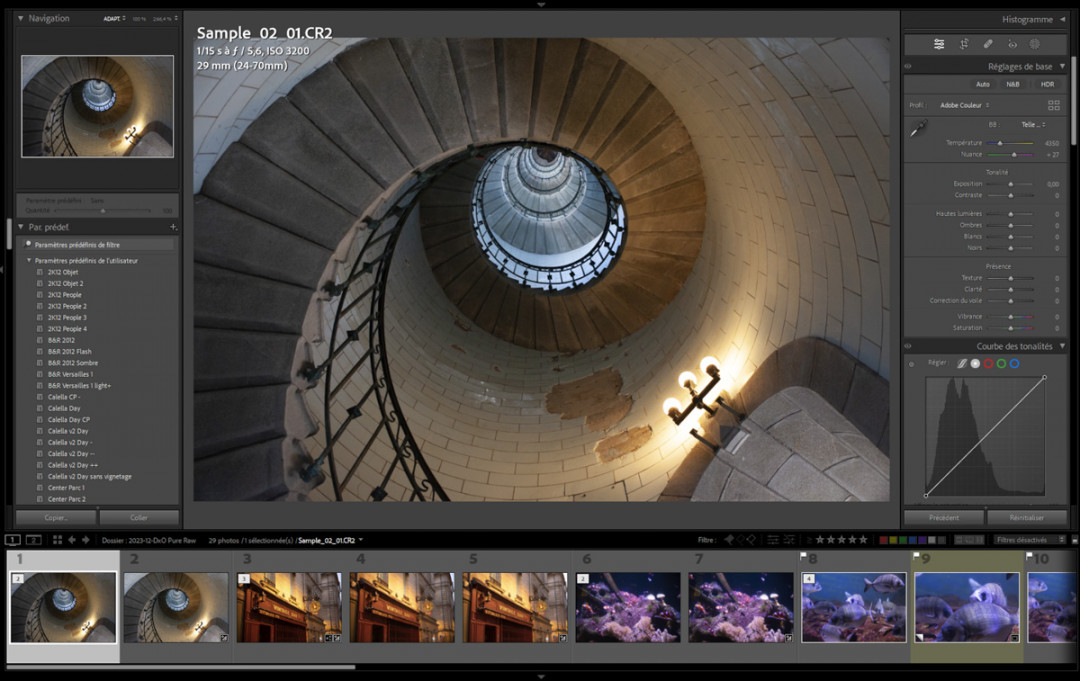Viewport: 1080px width, 681px height.
Task: Toggle visibility of Réglages de base panel
Action: coord(908,67)
